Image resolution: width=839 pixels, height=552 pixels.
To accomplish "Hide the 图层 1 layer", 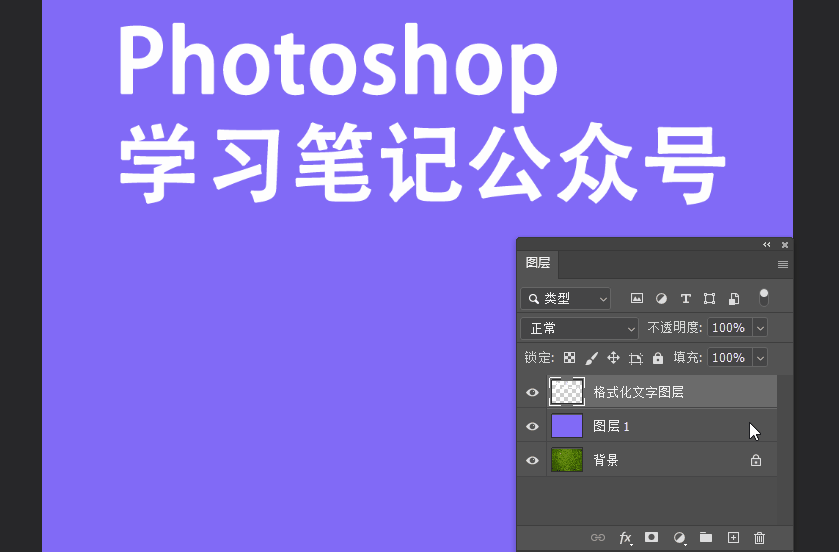I will coord(532,426).
